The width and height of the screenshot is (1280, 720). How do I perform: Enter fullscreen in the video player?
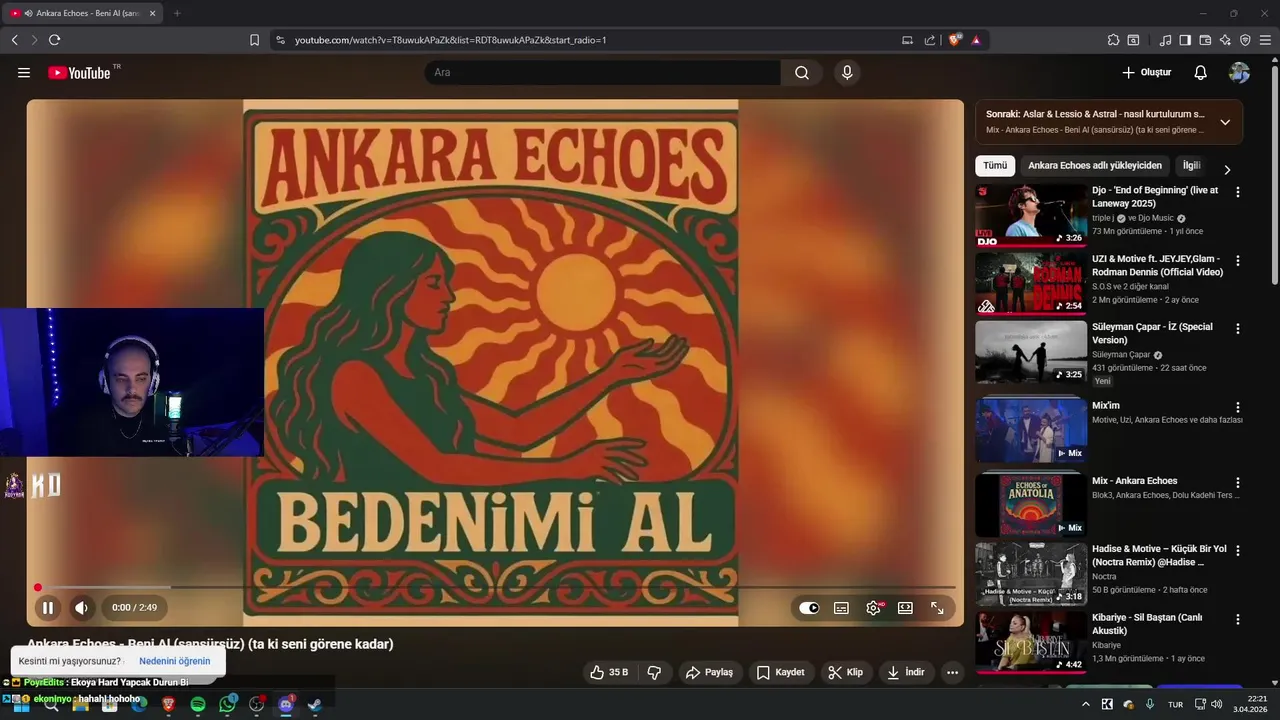coord(937,608)
